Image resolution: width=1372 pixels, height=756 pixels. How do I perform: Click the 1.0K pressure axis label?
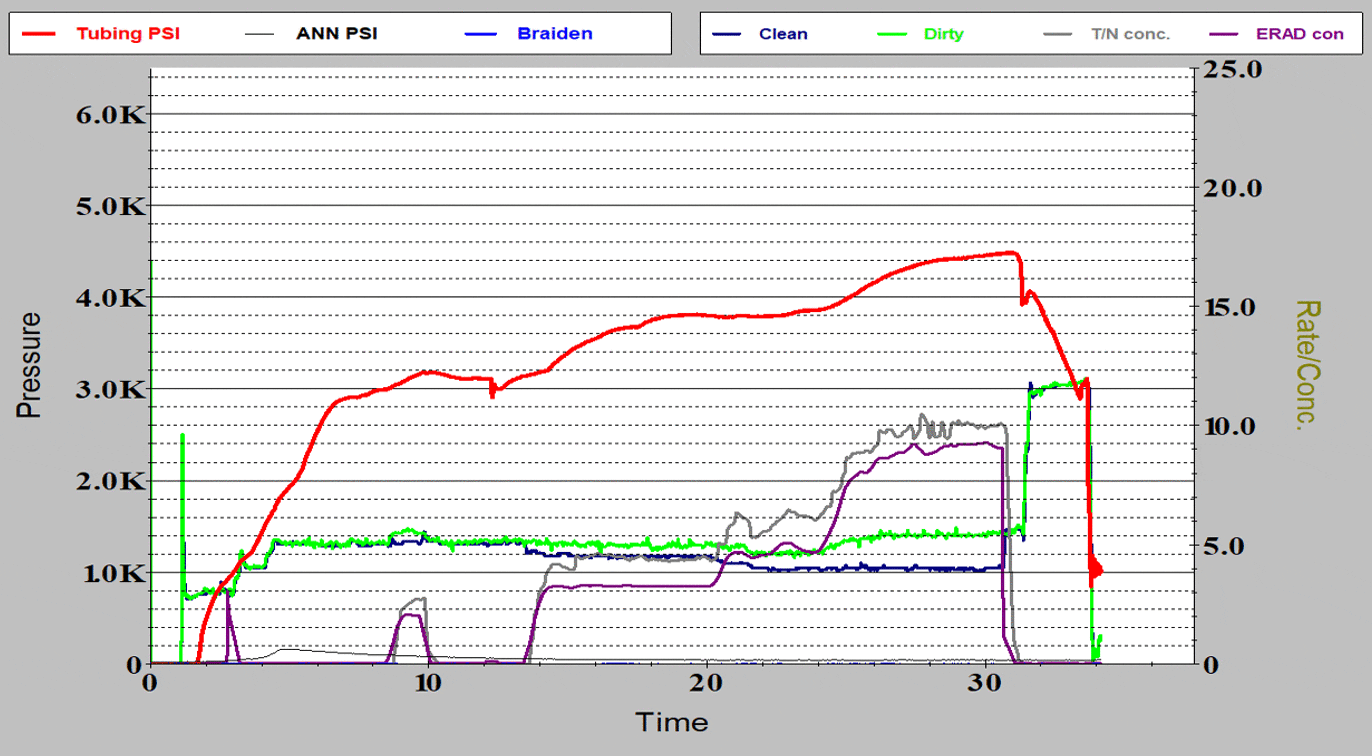click(x=111, y=573)
